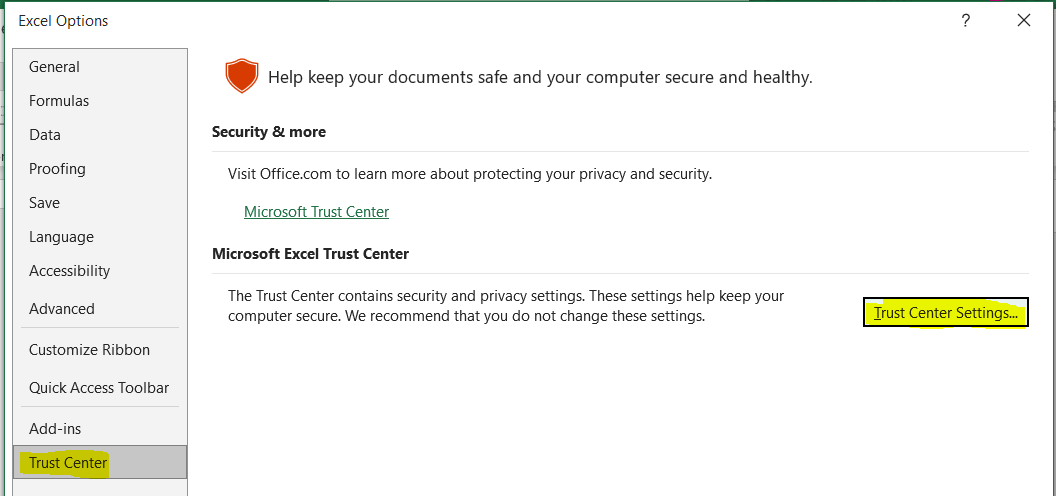The image size is (1056, 496).
Task: Click the 'Microsoft Excel Trust Center' heading
Action: 310,254
